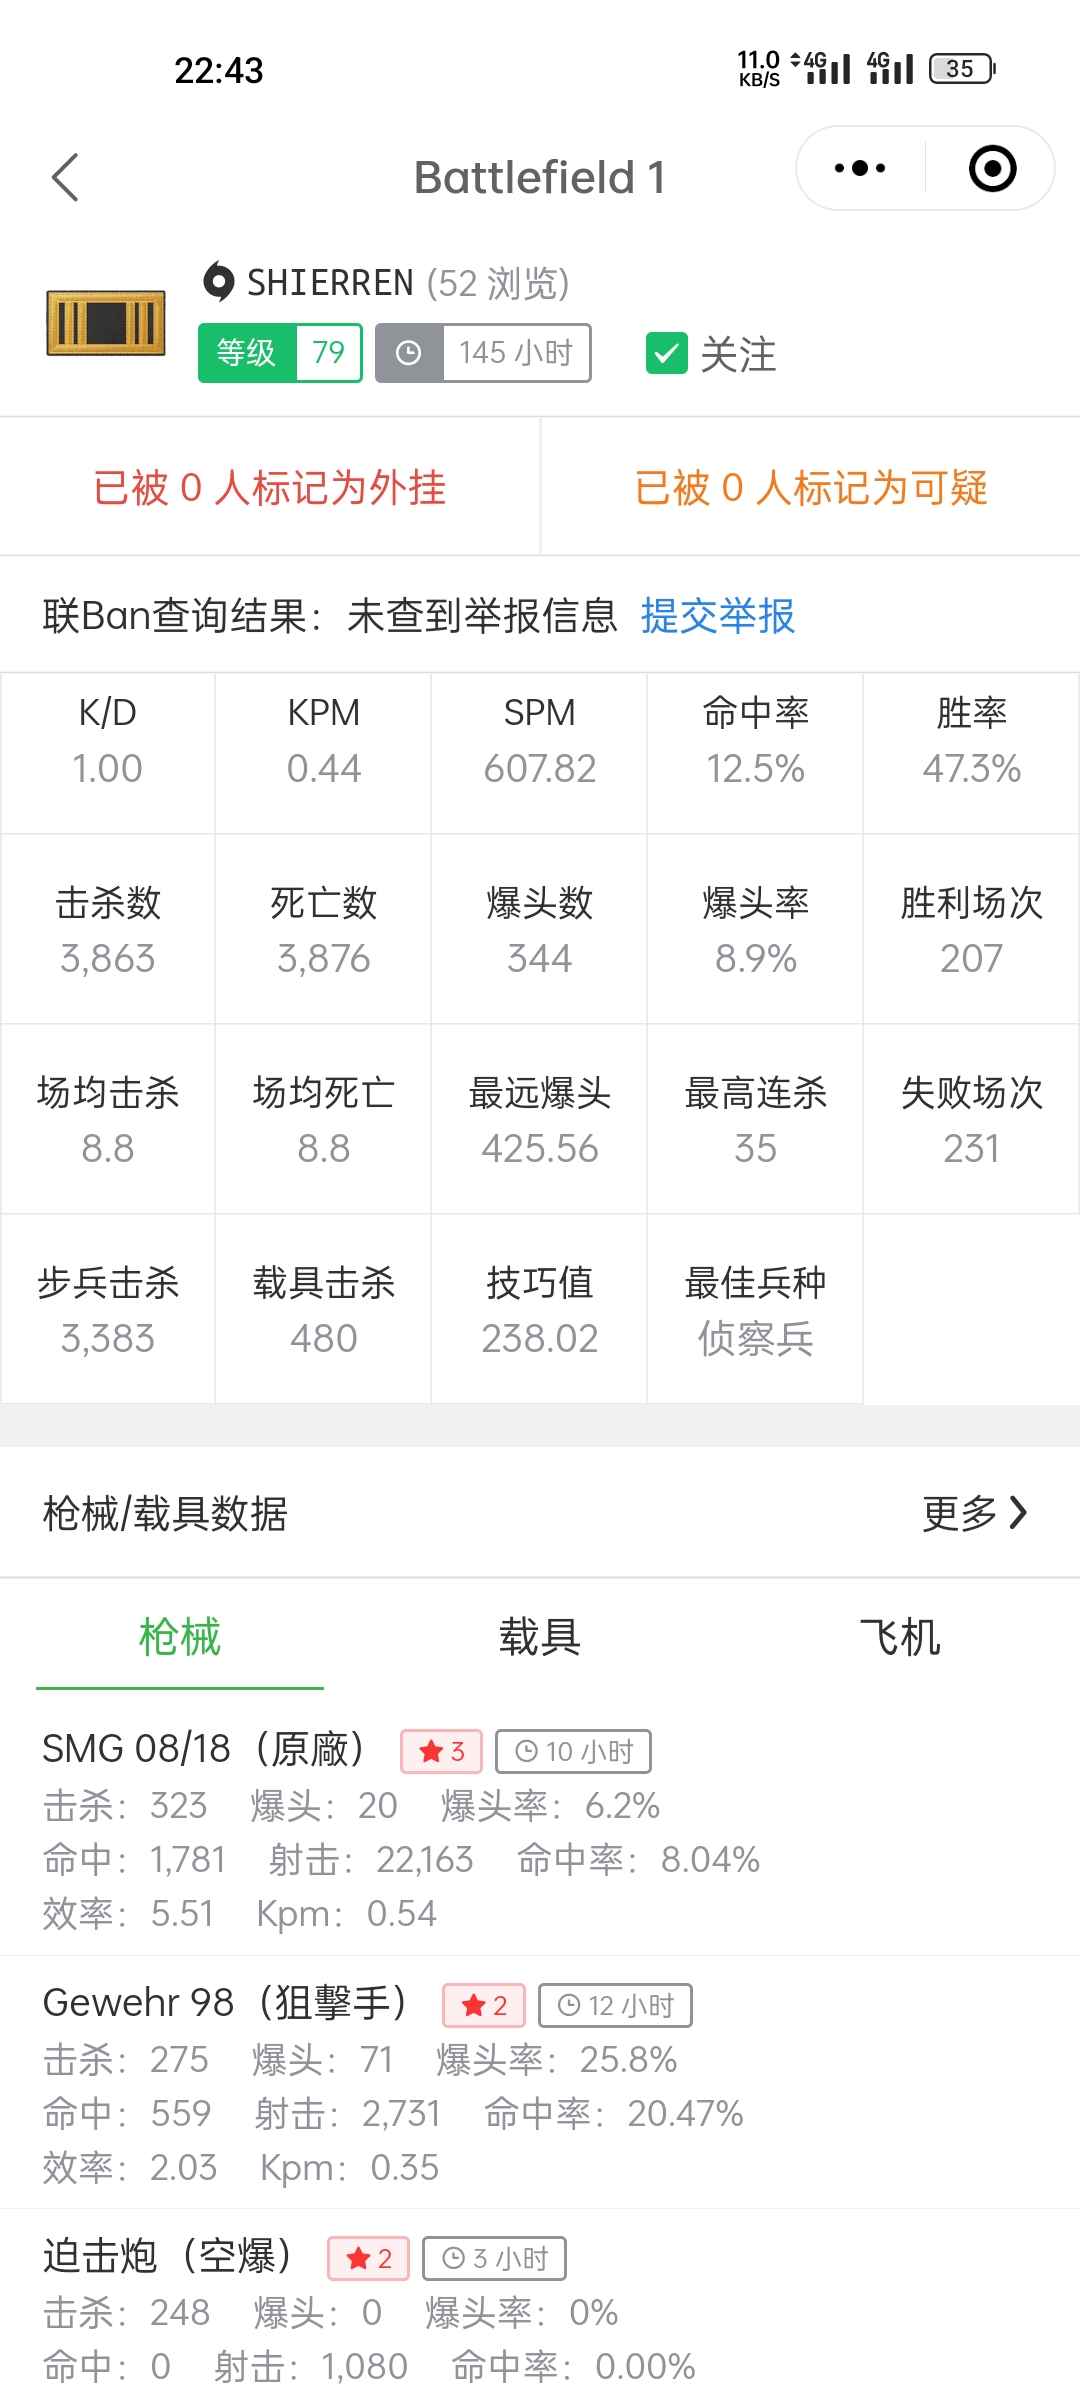Tap the chevron next to 更多

coord(1018,1513)
